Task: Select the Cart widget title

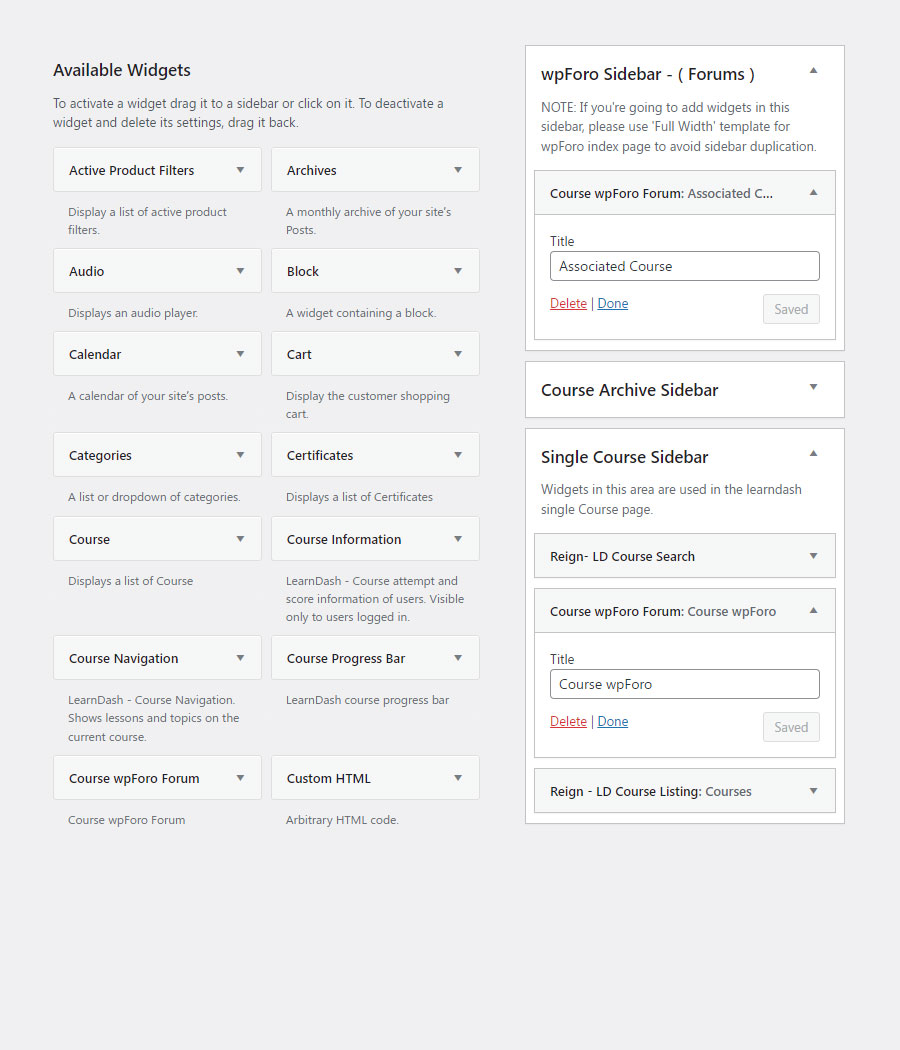Action: (299, 354)
